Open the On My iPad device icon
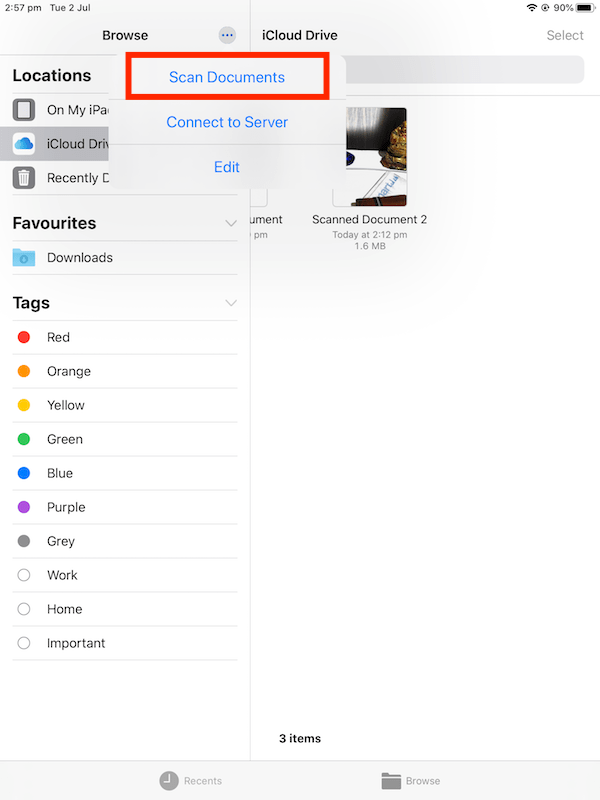Image resolution: width=600 pixels, height=800 pixels. coord(24,110)
